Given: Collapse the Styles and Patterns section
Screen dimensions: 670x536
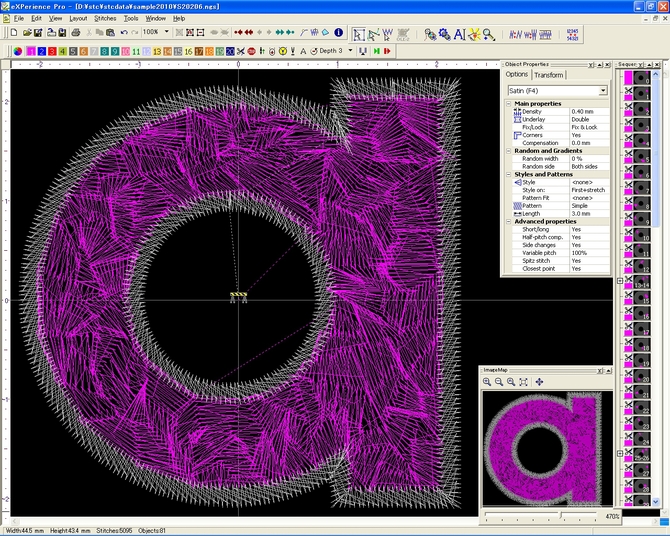Looking at the screenshot, I should pyautogui.click(x=508, y=174).
